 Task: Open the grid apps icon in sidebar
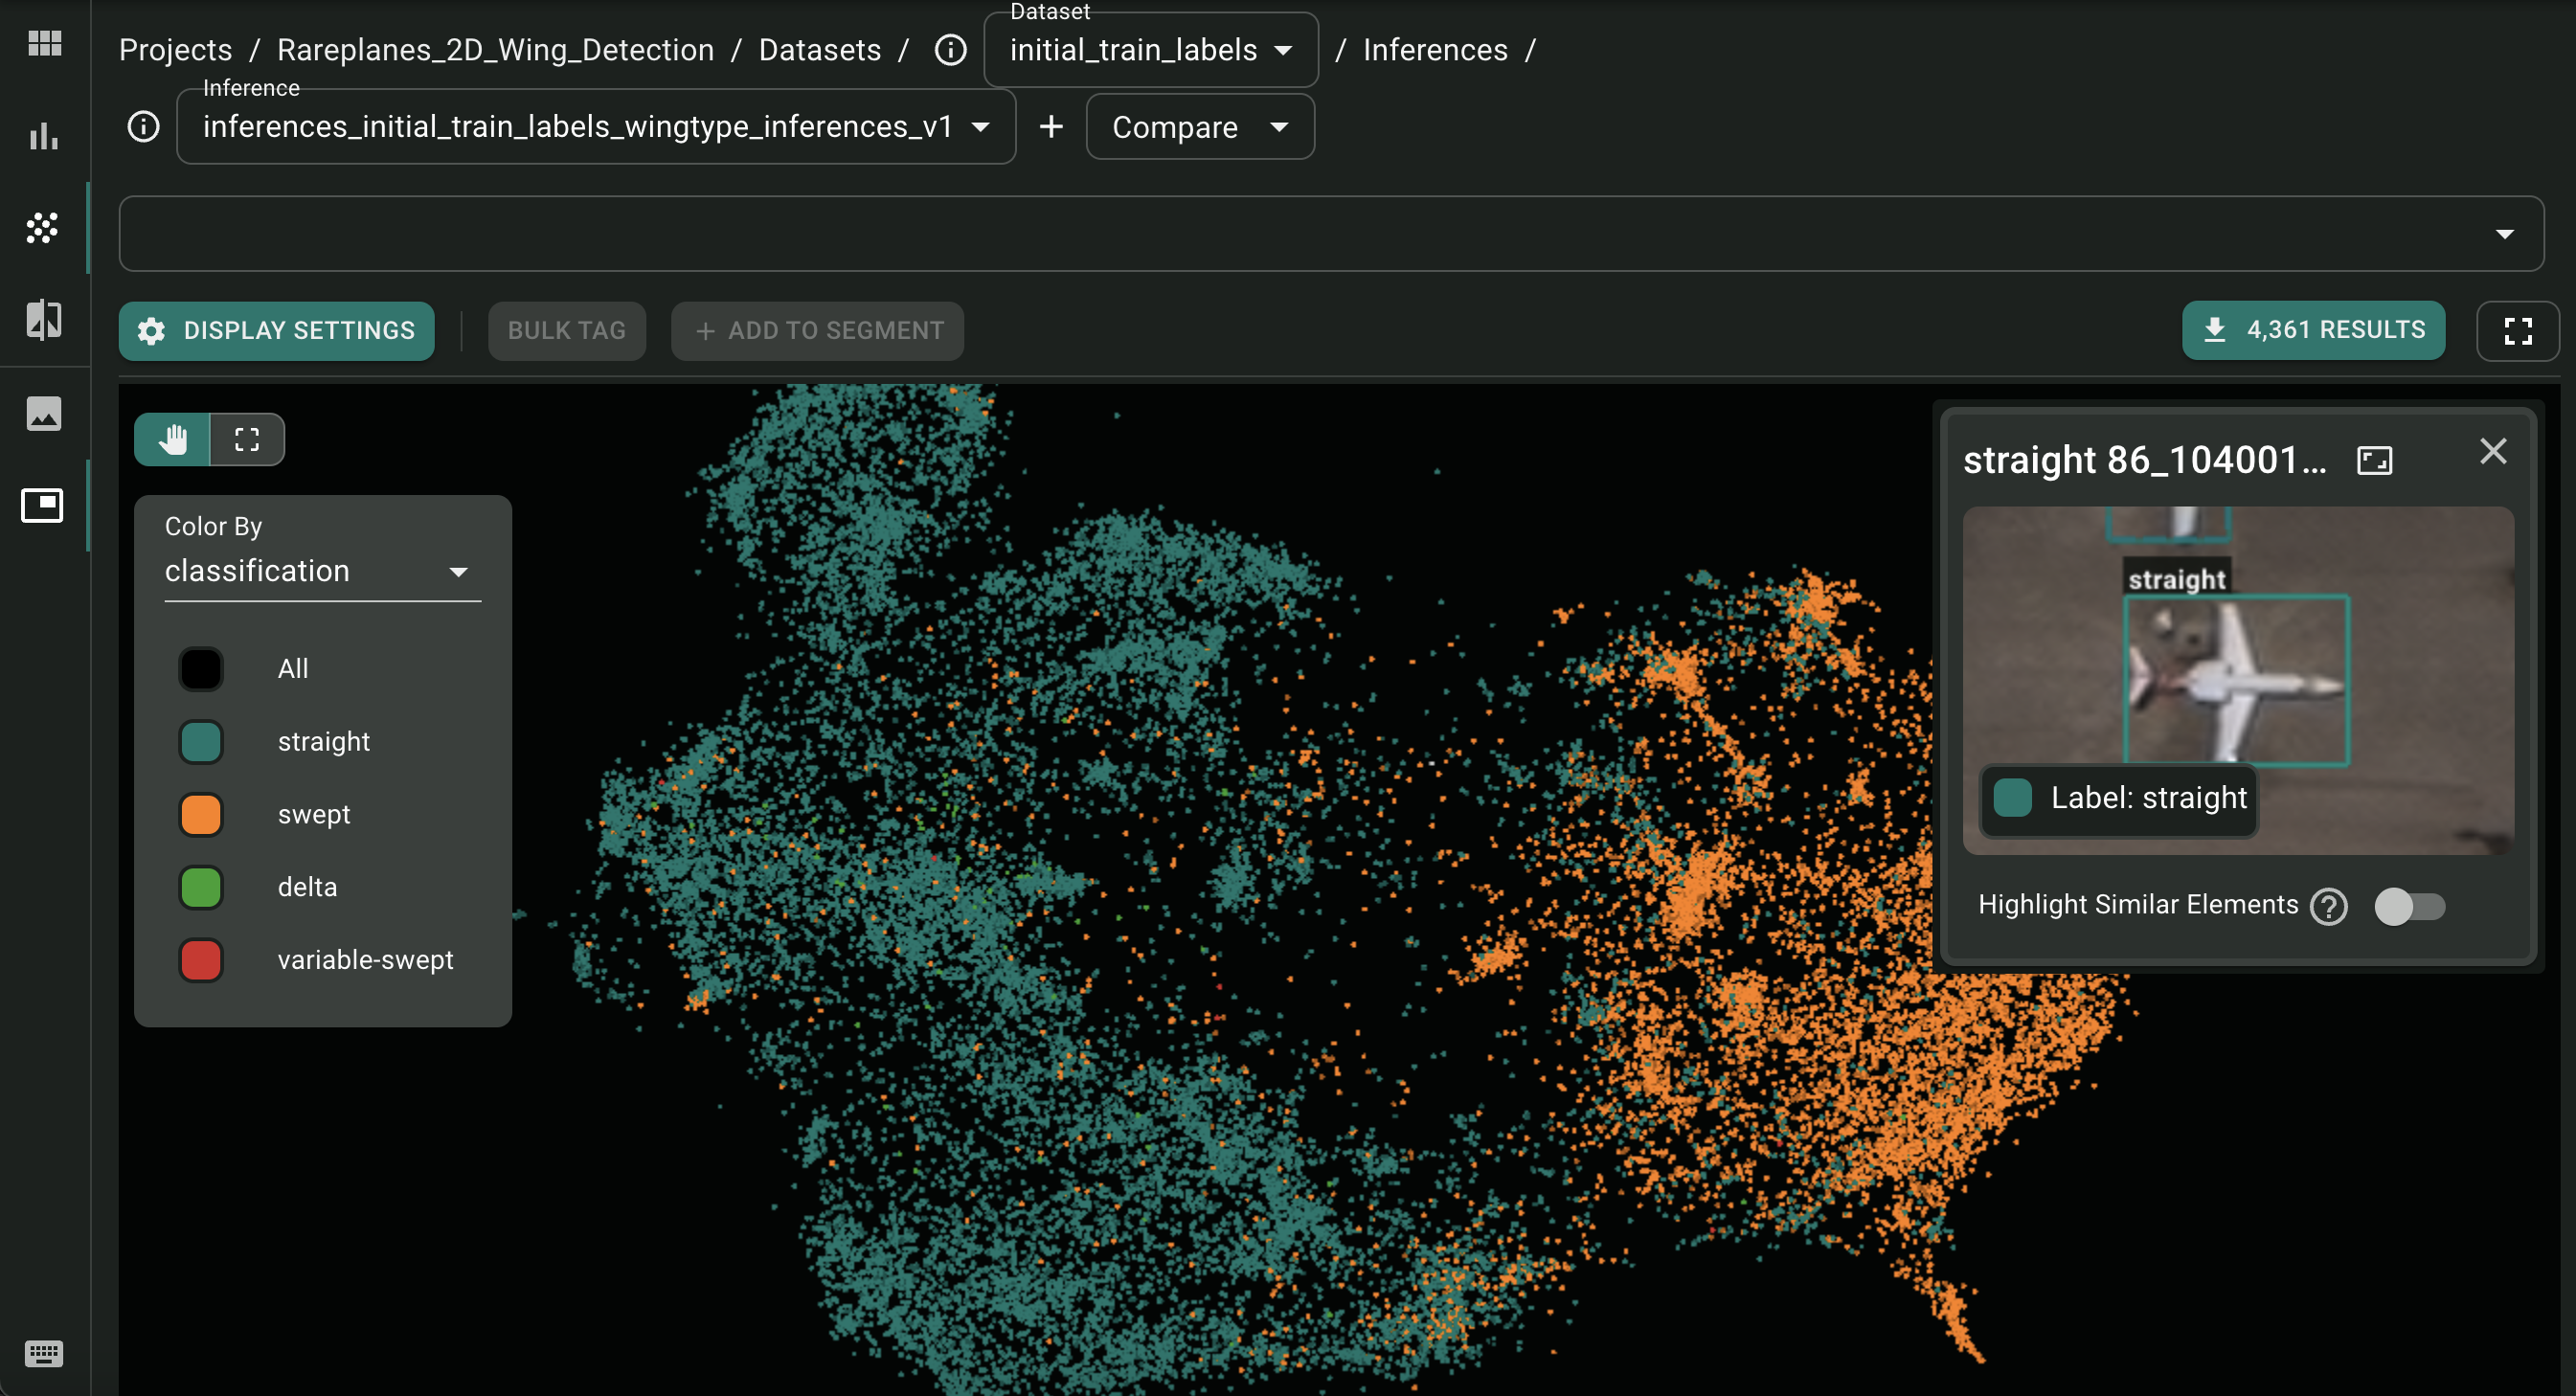click(x=44, y=43)
